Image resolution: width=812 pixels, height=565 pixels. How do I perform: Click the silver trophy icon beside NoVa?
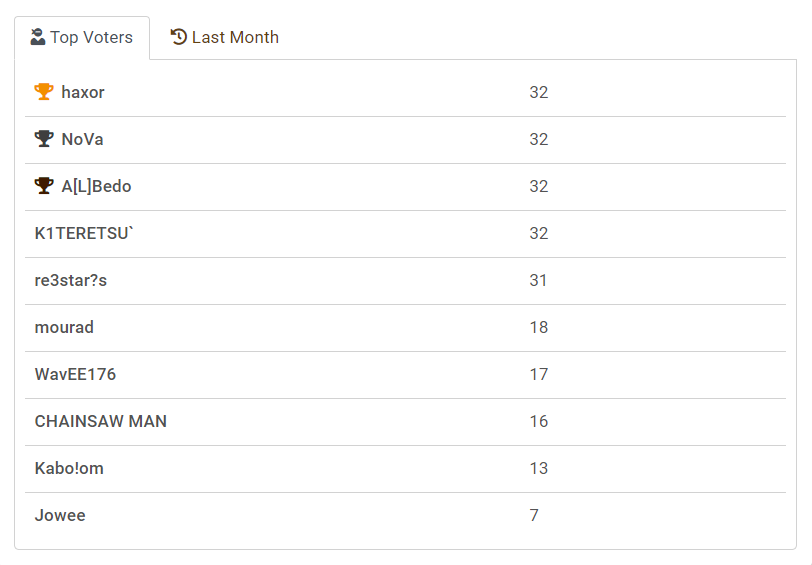pyautogui.click(x=44, y=139)
